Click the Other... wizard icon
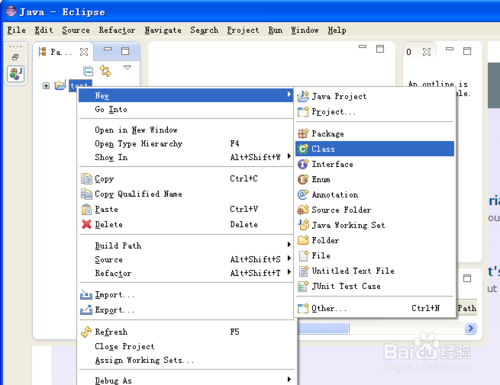 [303, 308]
